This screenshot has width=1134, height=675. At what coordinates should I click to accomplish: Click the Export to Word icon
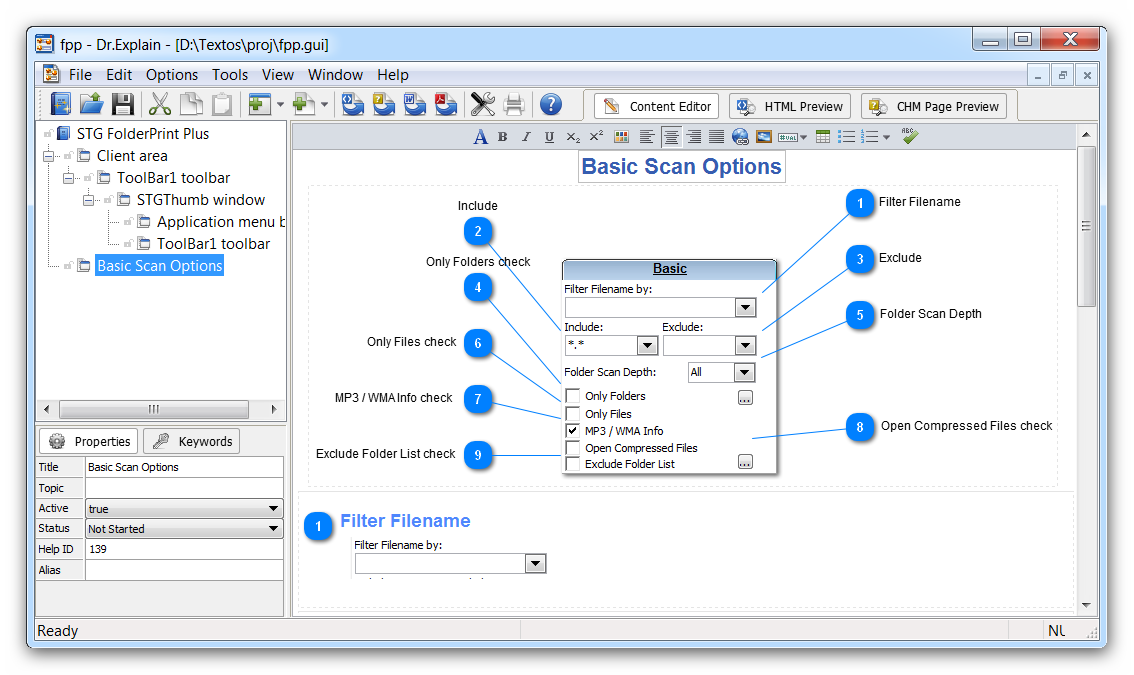414,104
